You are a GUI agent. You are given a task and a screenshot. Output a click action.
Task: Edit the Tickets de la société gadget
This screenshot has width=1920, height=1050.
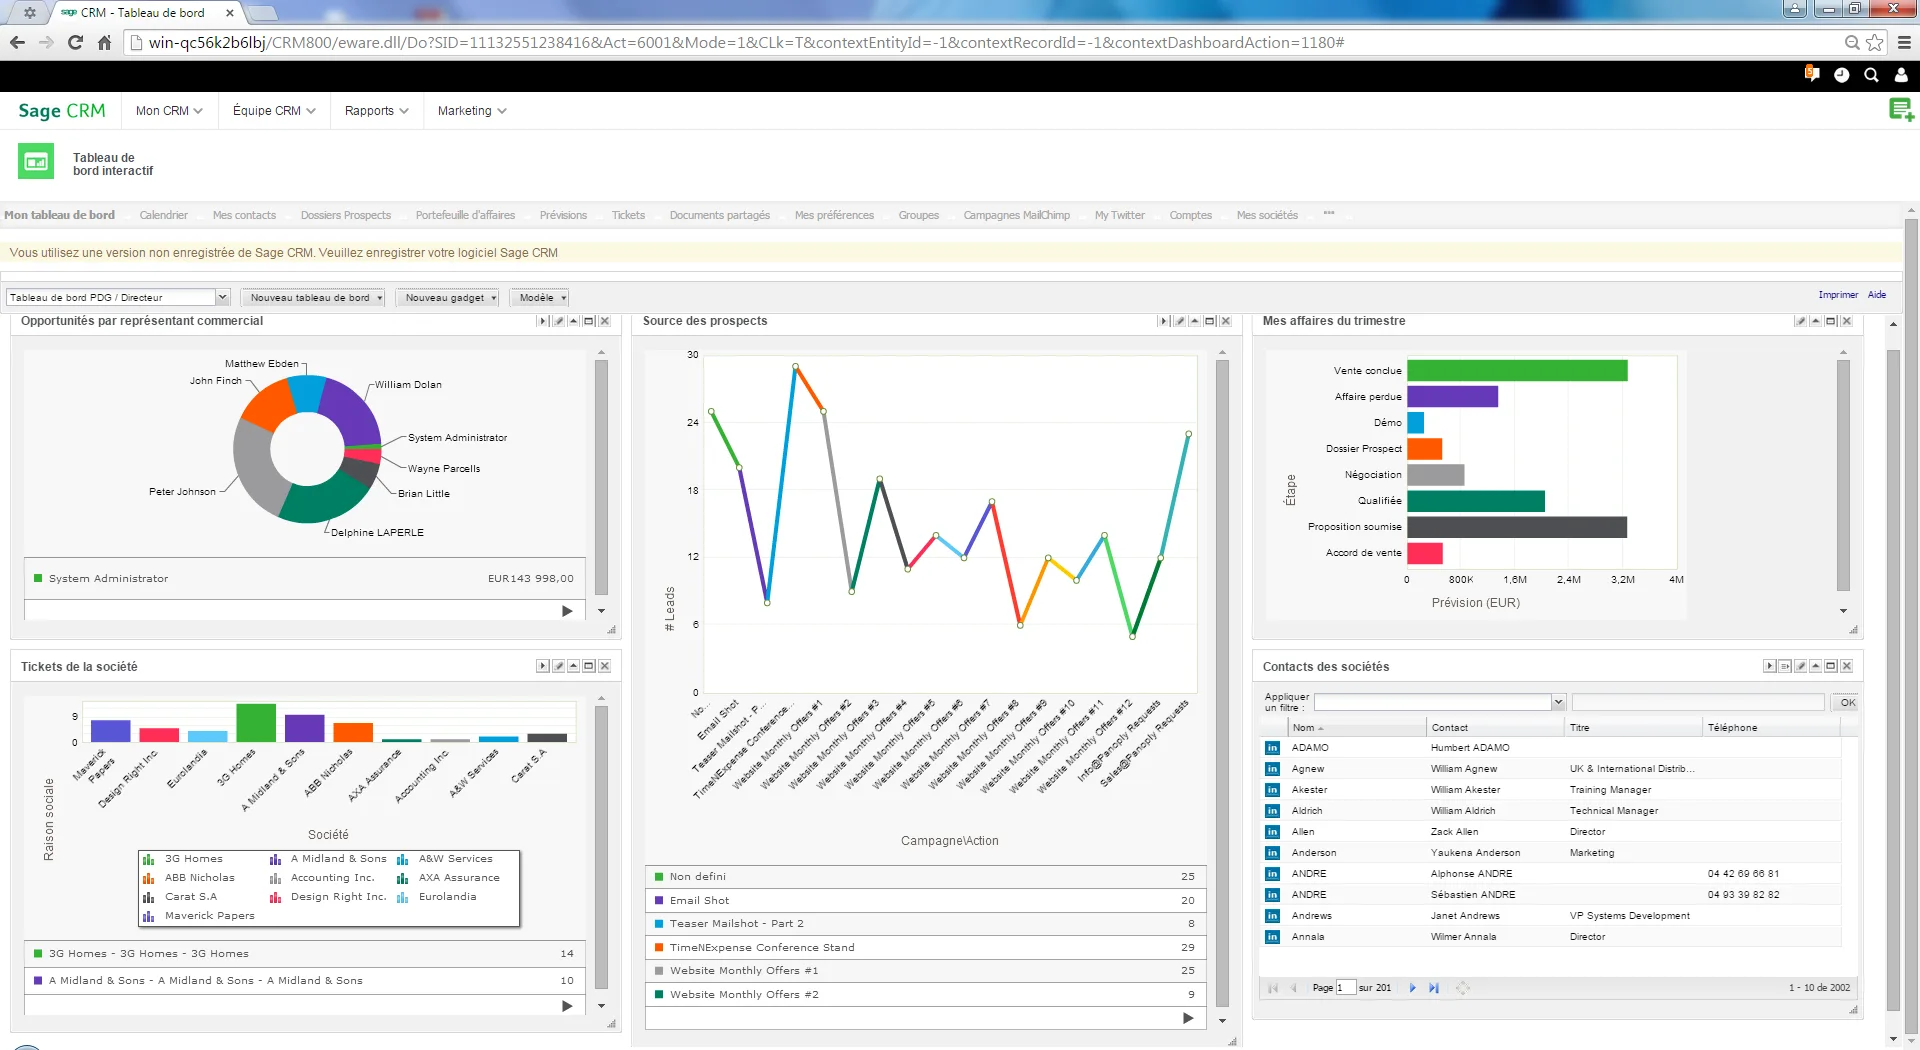click(x=558, y=666)
